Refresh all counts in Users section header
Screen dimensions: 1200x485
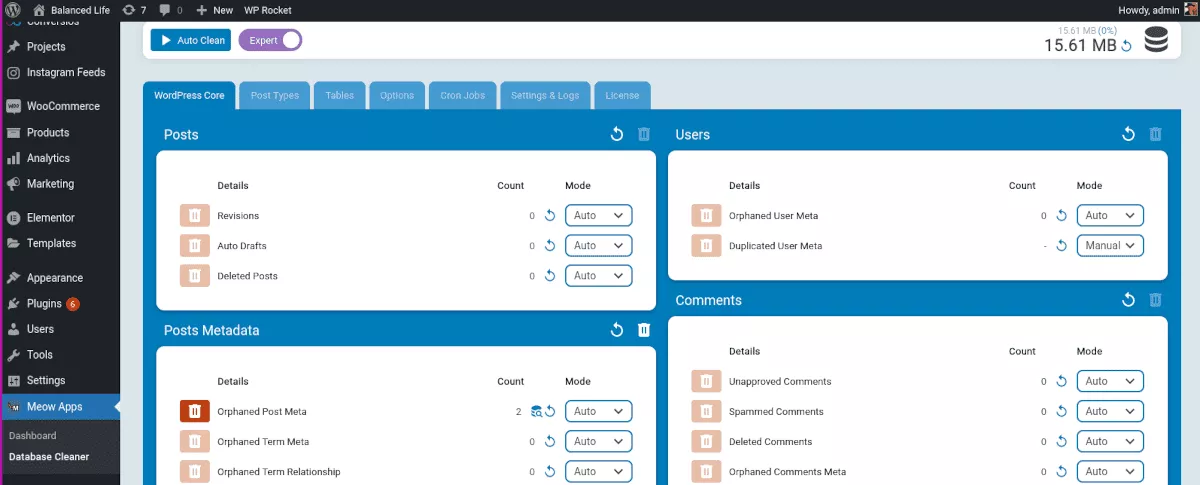coord(1129,134)
